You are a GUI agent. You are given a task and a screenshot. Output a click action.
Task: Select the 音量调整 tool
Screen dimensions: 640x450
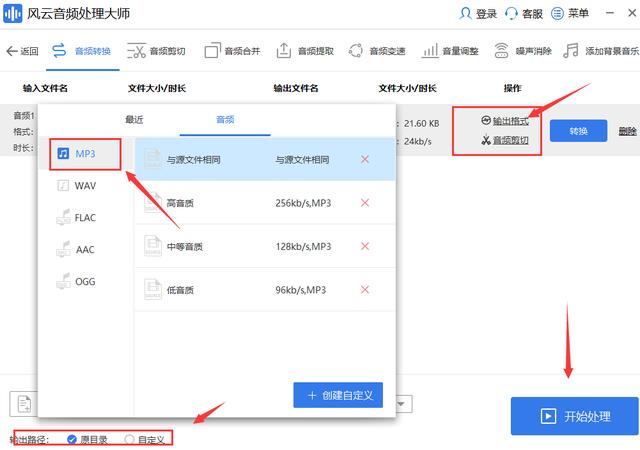[450, 51]
